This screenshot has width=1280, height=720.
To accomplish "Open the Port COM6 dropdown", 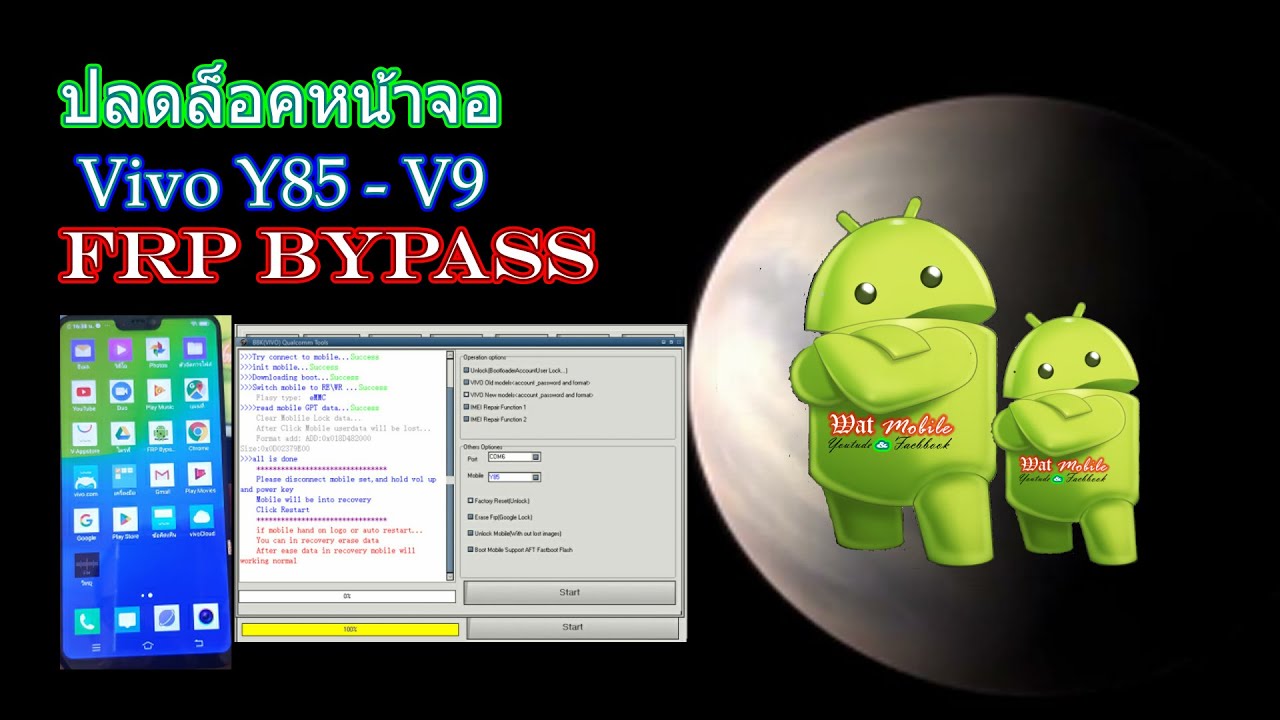I will (514, 457).
